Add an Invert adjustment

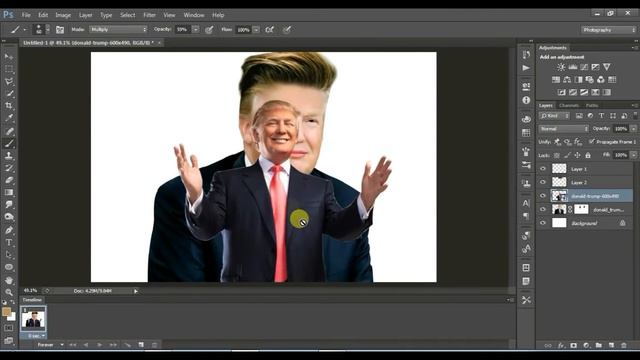[x=562, y=92]
